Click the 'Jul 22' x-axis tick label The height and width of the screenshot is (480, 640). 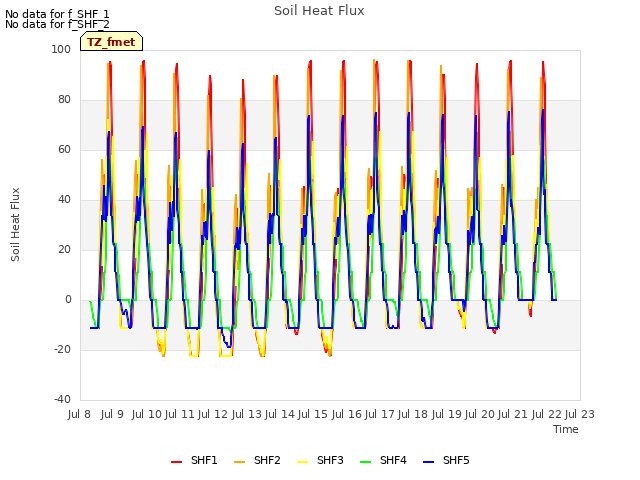547,414
